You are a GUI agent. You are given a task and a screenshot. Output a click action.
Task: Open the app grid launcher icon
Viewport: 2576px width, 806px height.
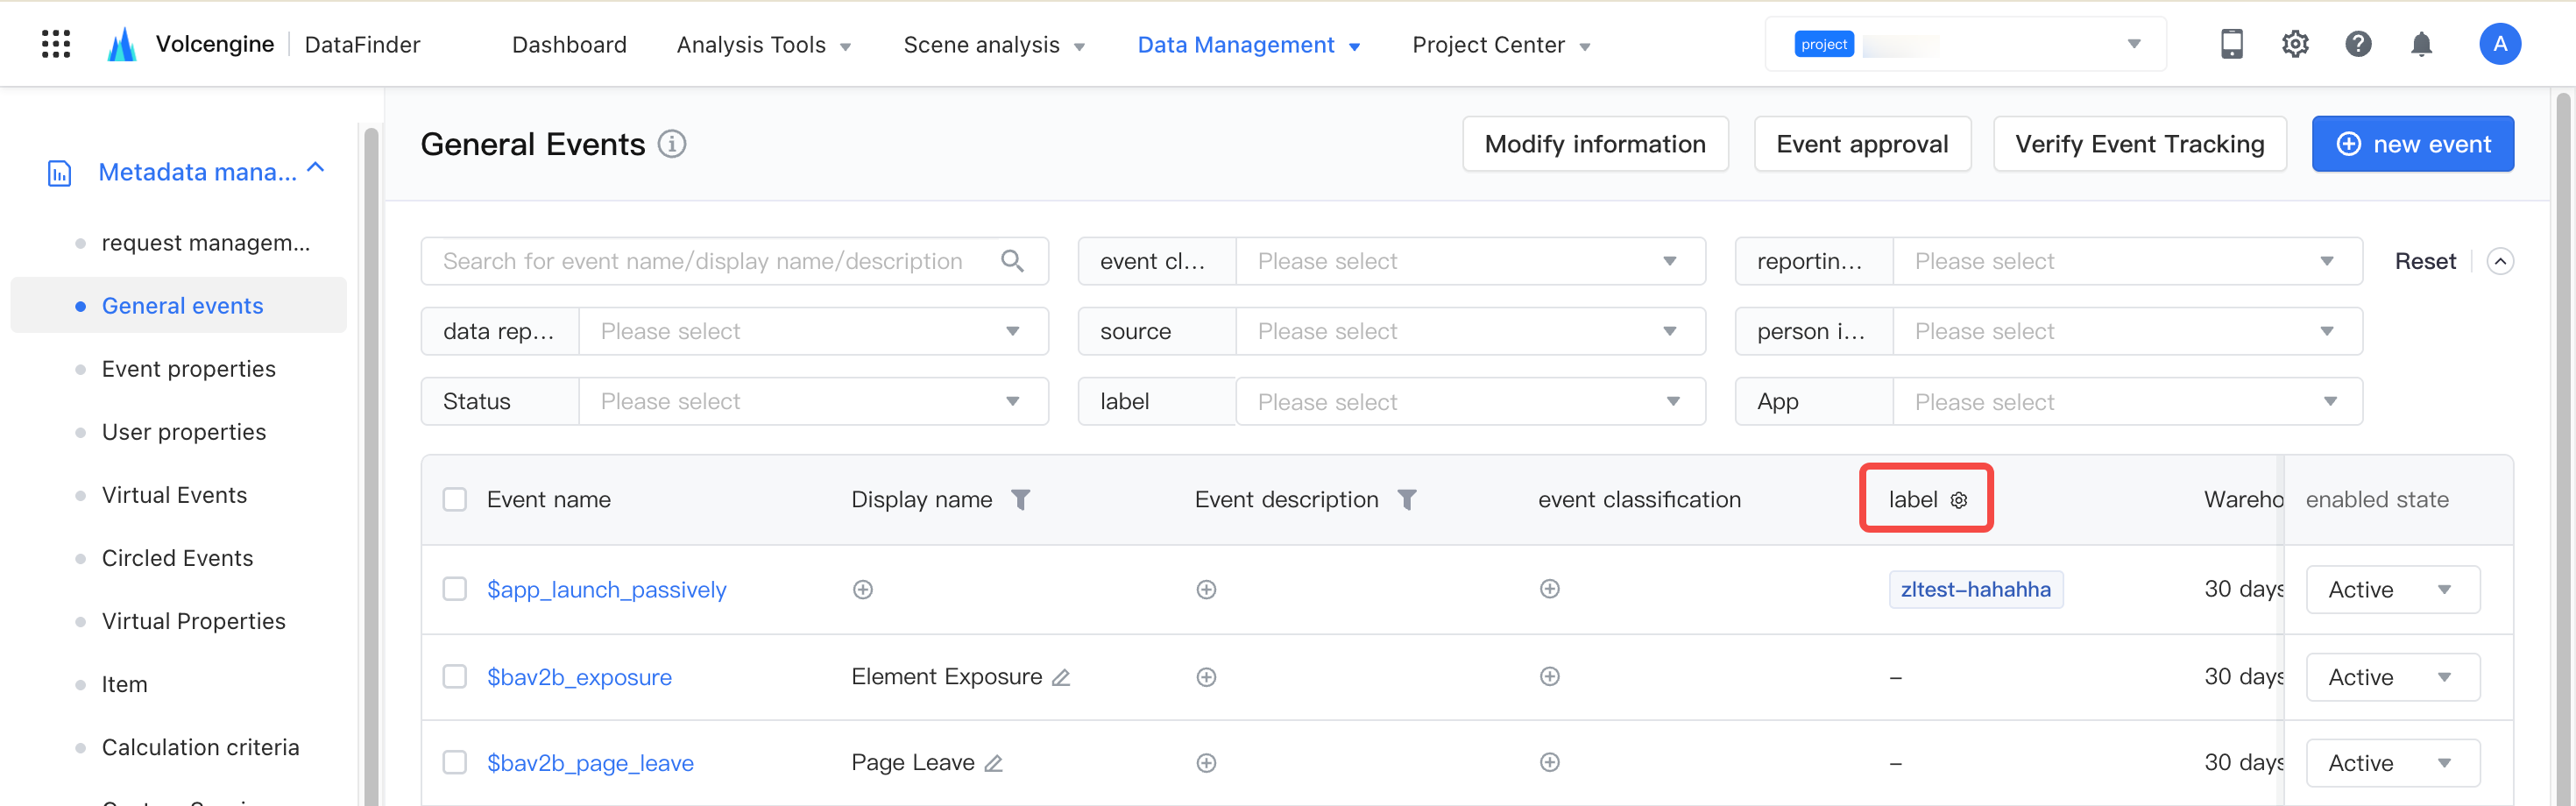(56, 44)
